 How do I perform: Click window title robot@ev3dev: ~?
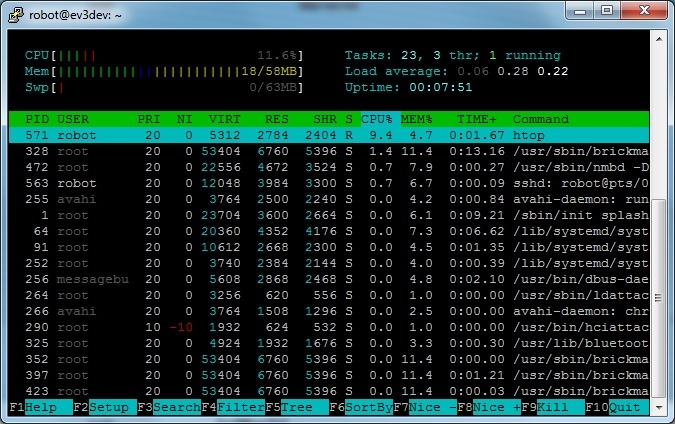[x=75, y=15]
